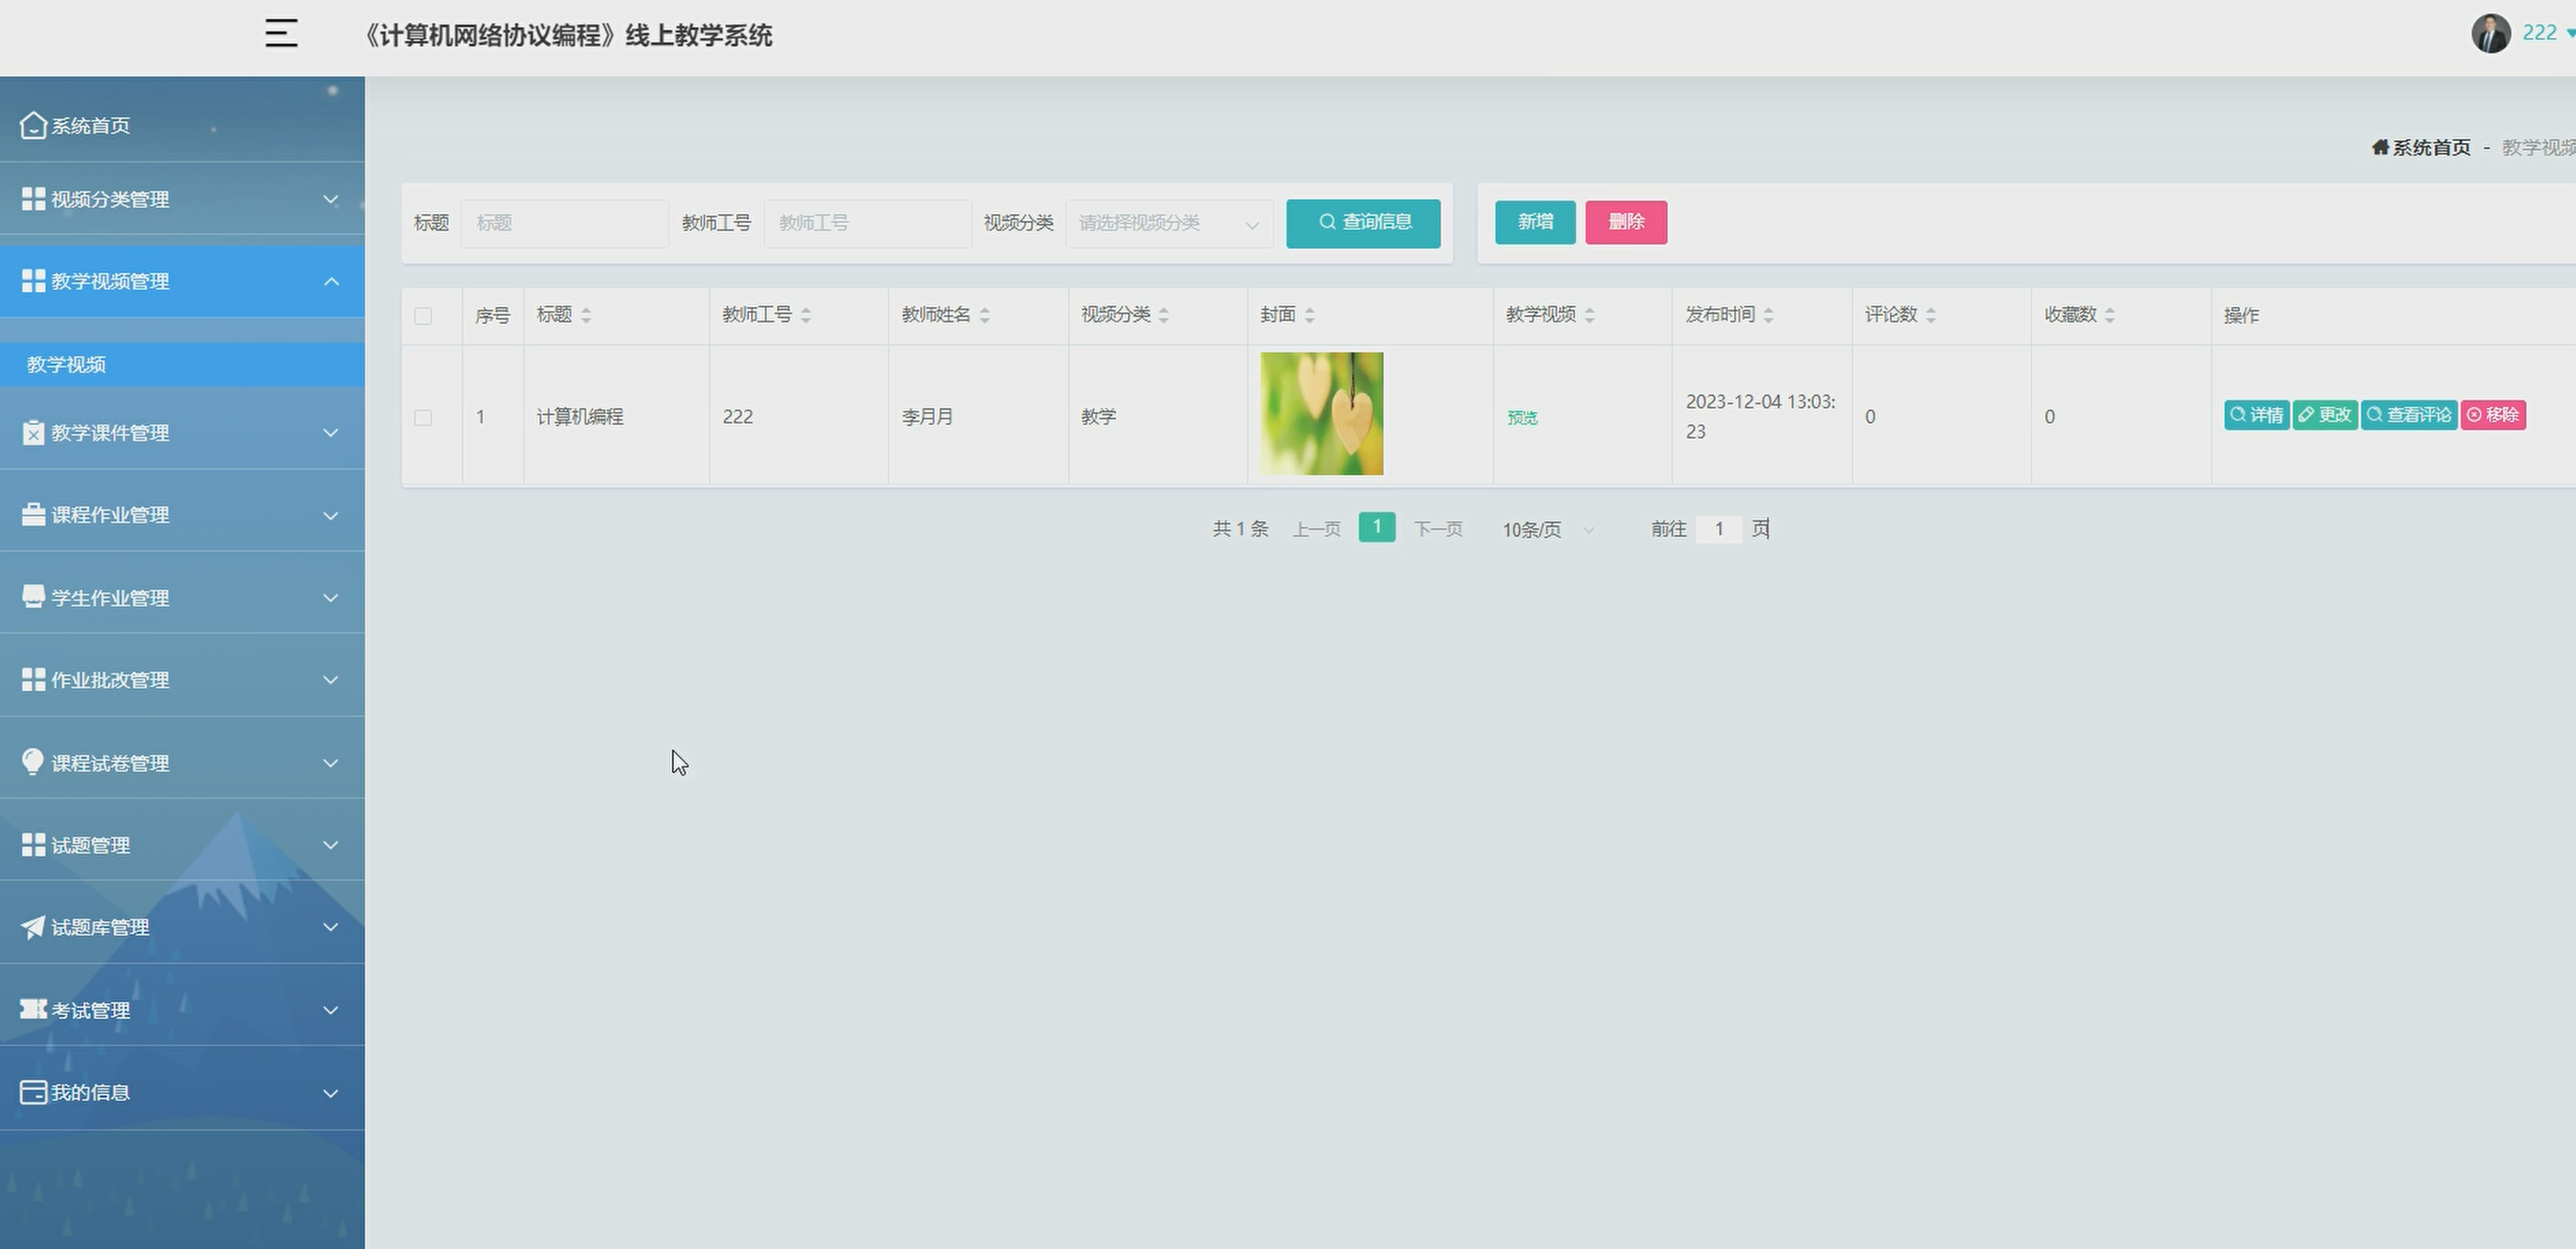Click the 新增 button

[x=1535, y=221]
